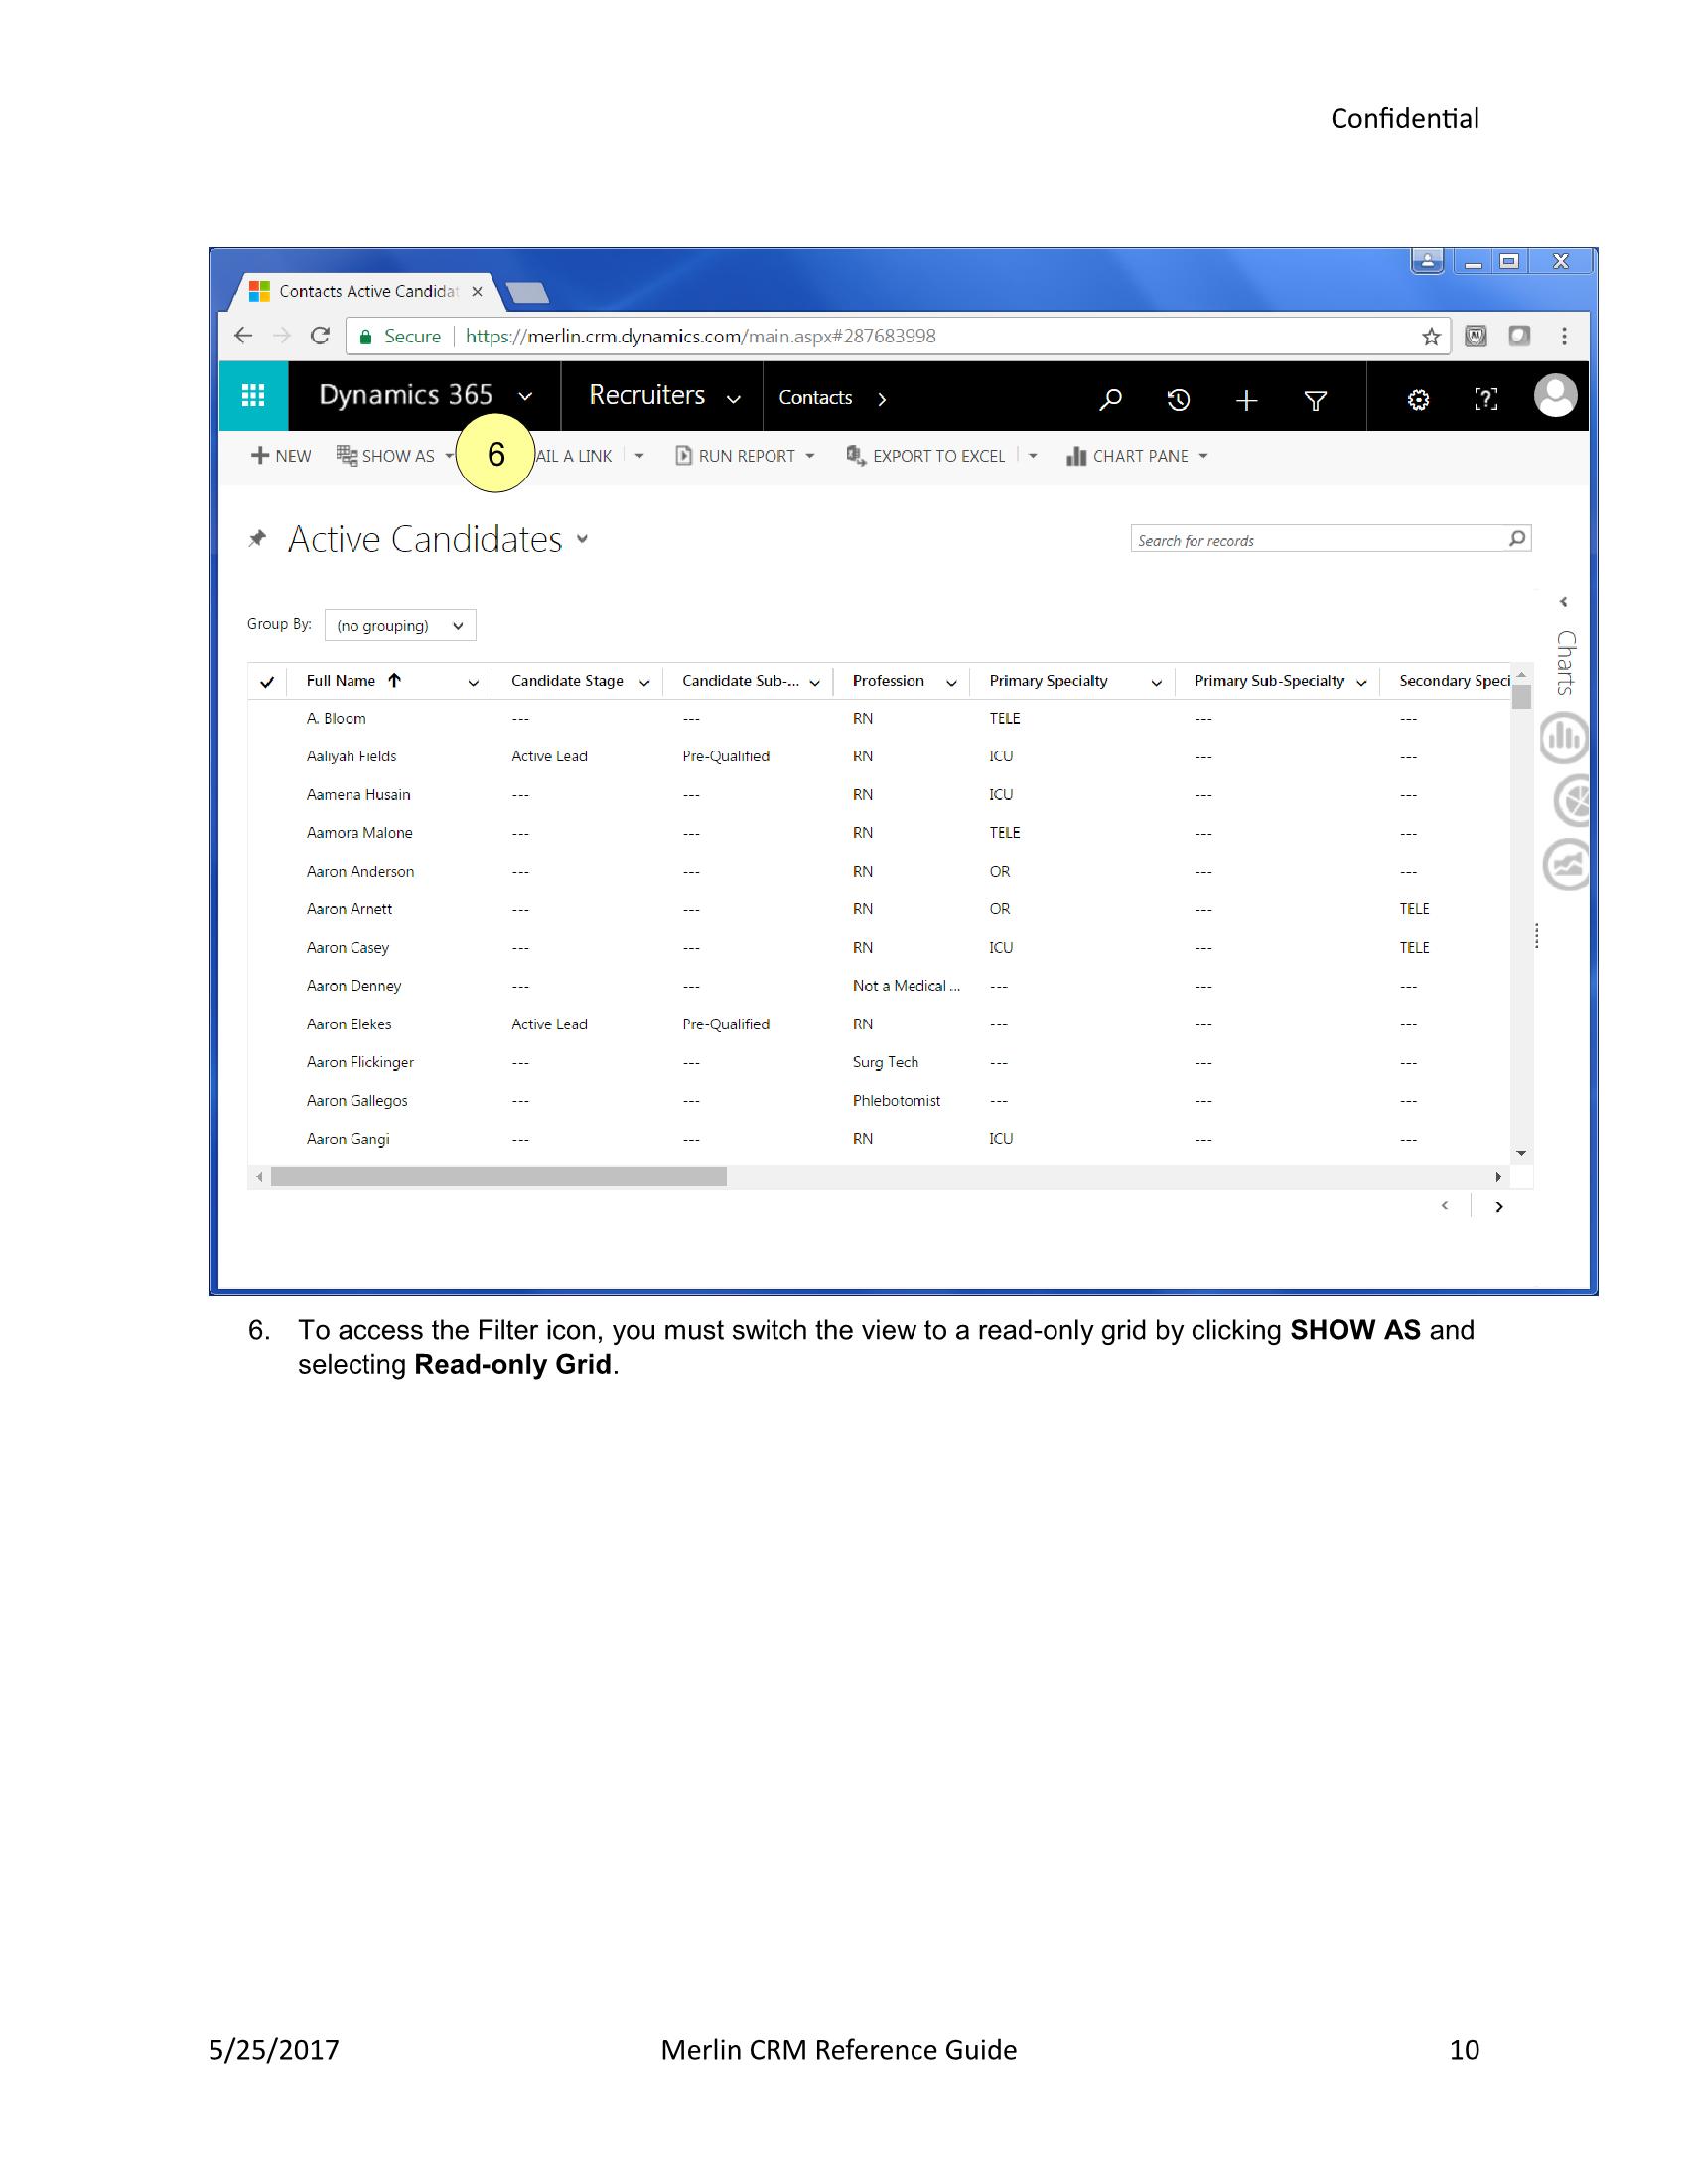Open the bar chart icon in Charts pane
The width and height of the screenshot is (1688, 2184).
(1562, 738)
